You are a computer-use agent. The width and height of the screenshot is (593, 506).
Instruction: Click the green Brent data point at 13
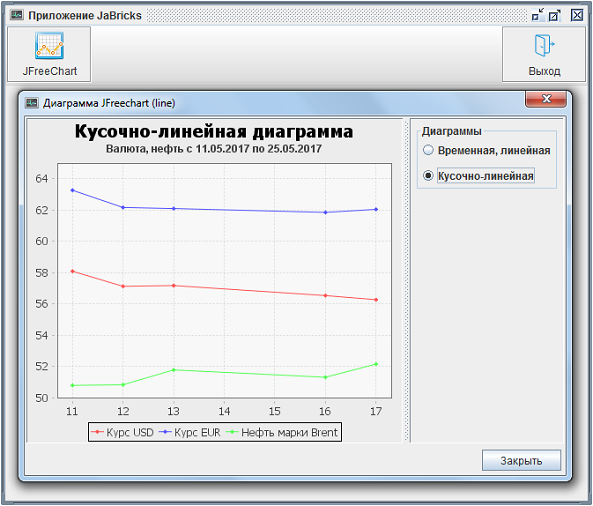coord(174,370)
